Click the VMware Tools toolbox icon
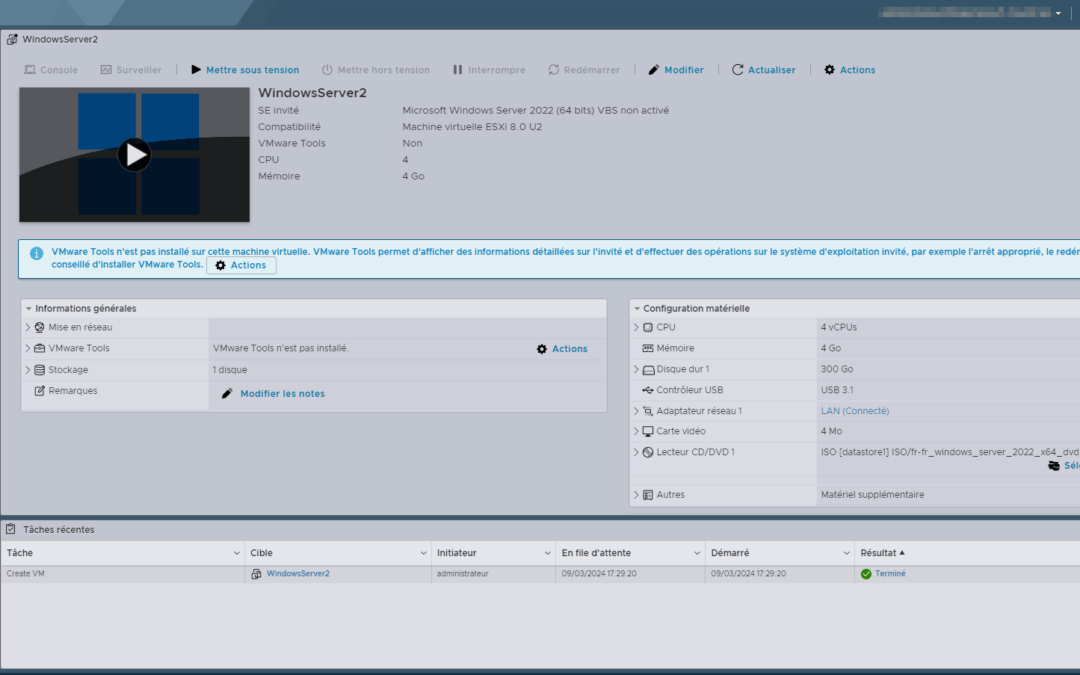 coord(39,349)
